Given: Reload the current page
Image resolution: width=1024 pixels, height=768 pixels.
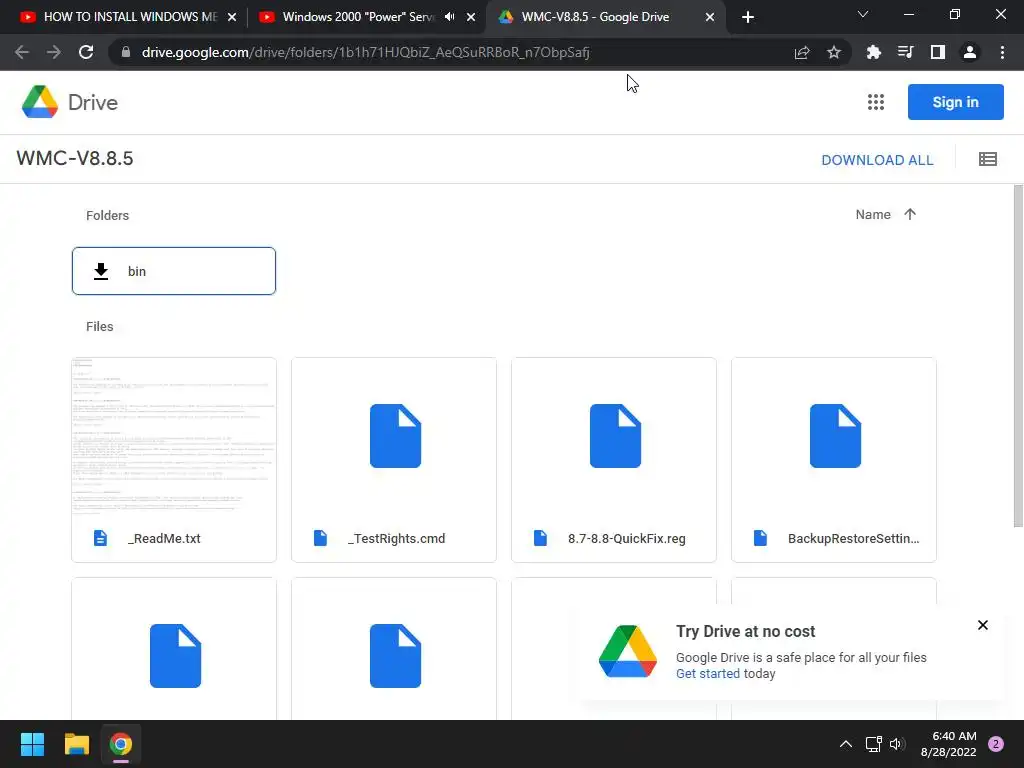Looking at the screenshot, I should tap(86, 52).
